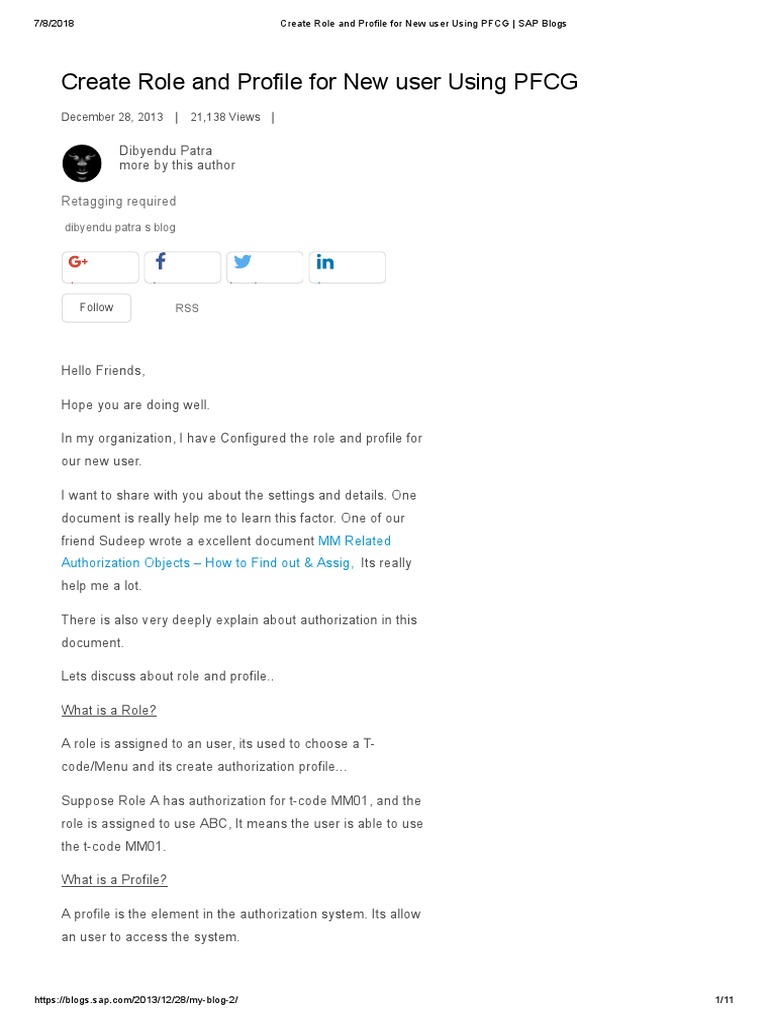This screenshot has width=768, height=1024.
Task: Click the 'Retagging required' label
Action: (119, 201)
